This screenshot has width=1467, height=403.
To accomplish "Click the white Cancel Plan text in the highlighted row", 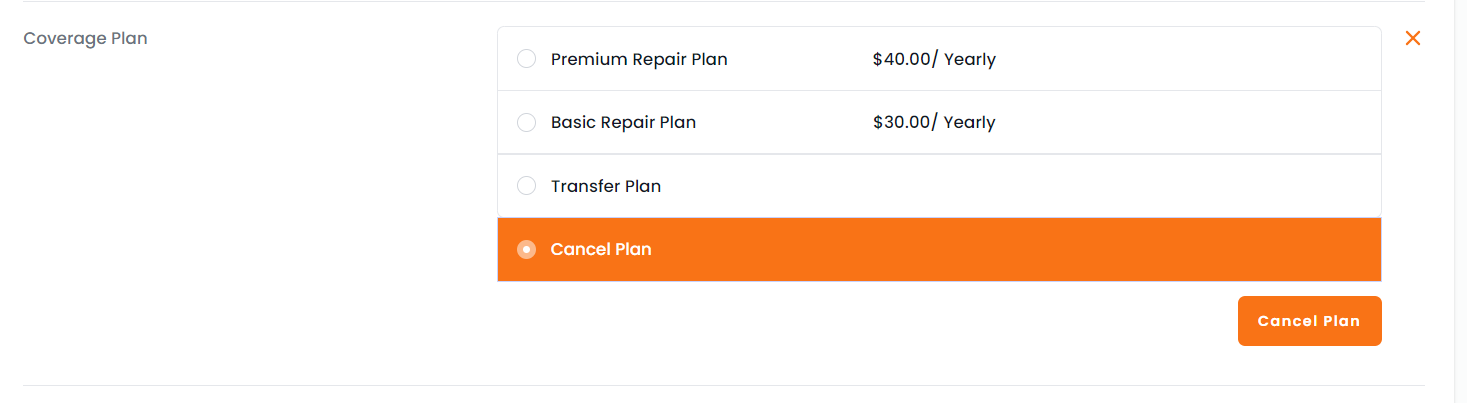I will [x=601, y=249].
